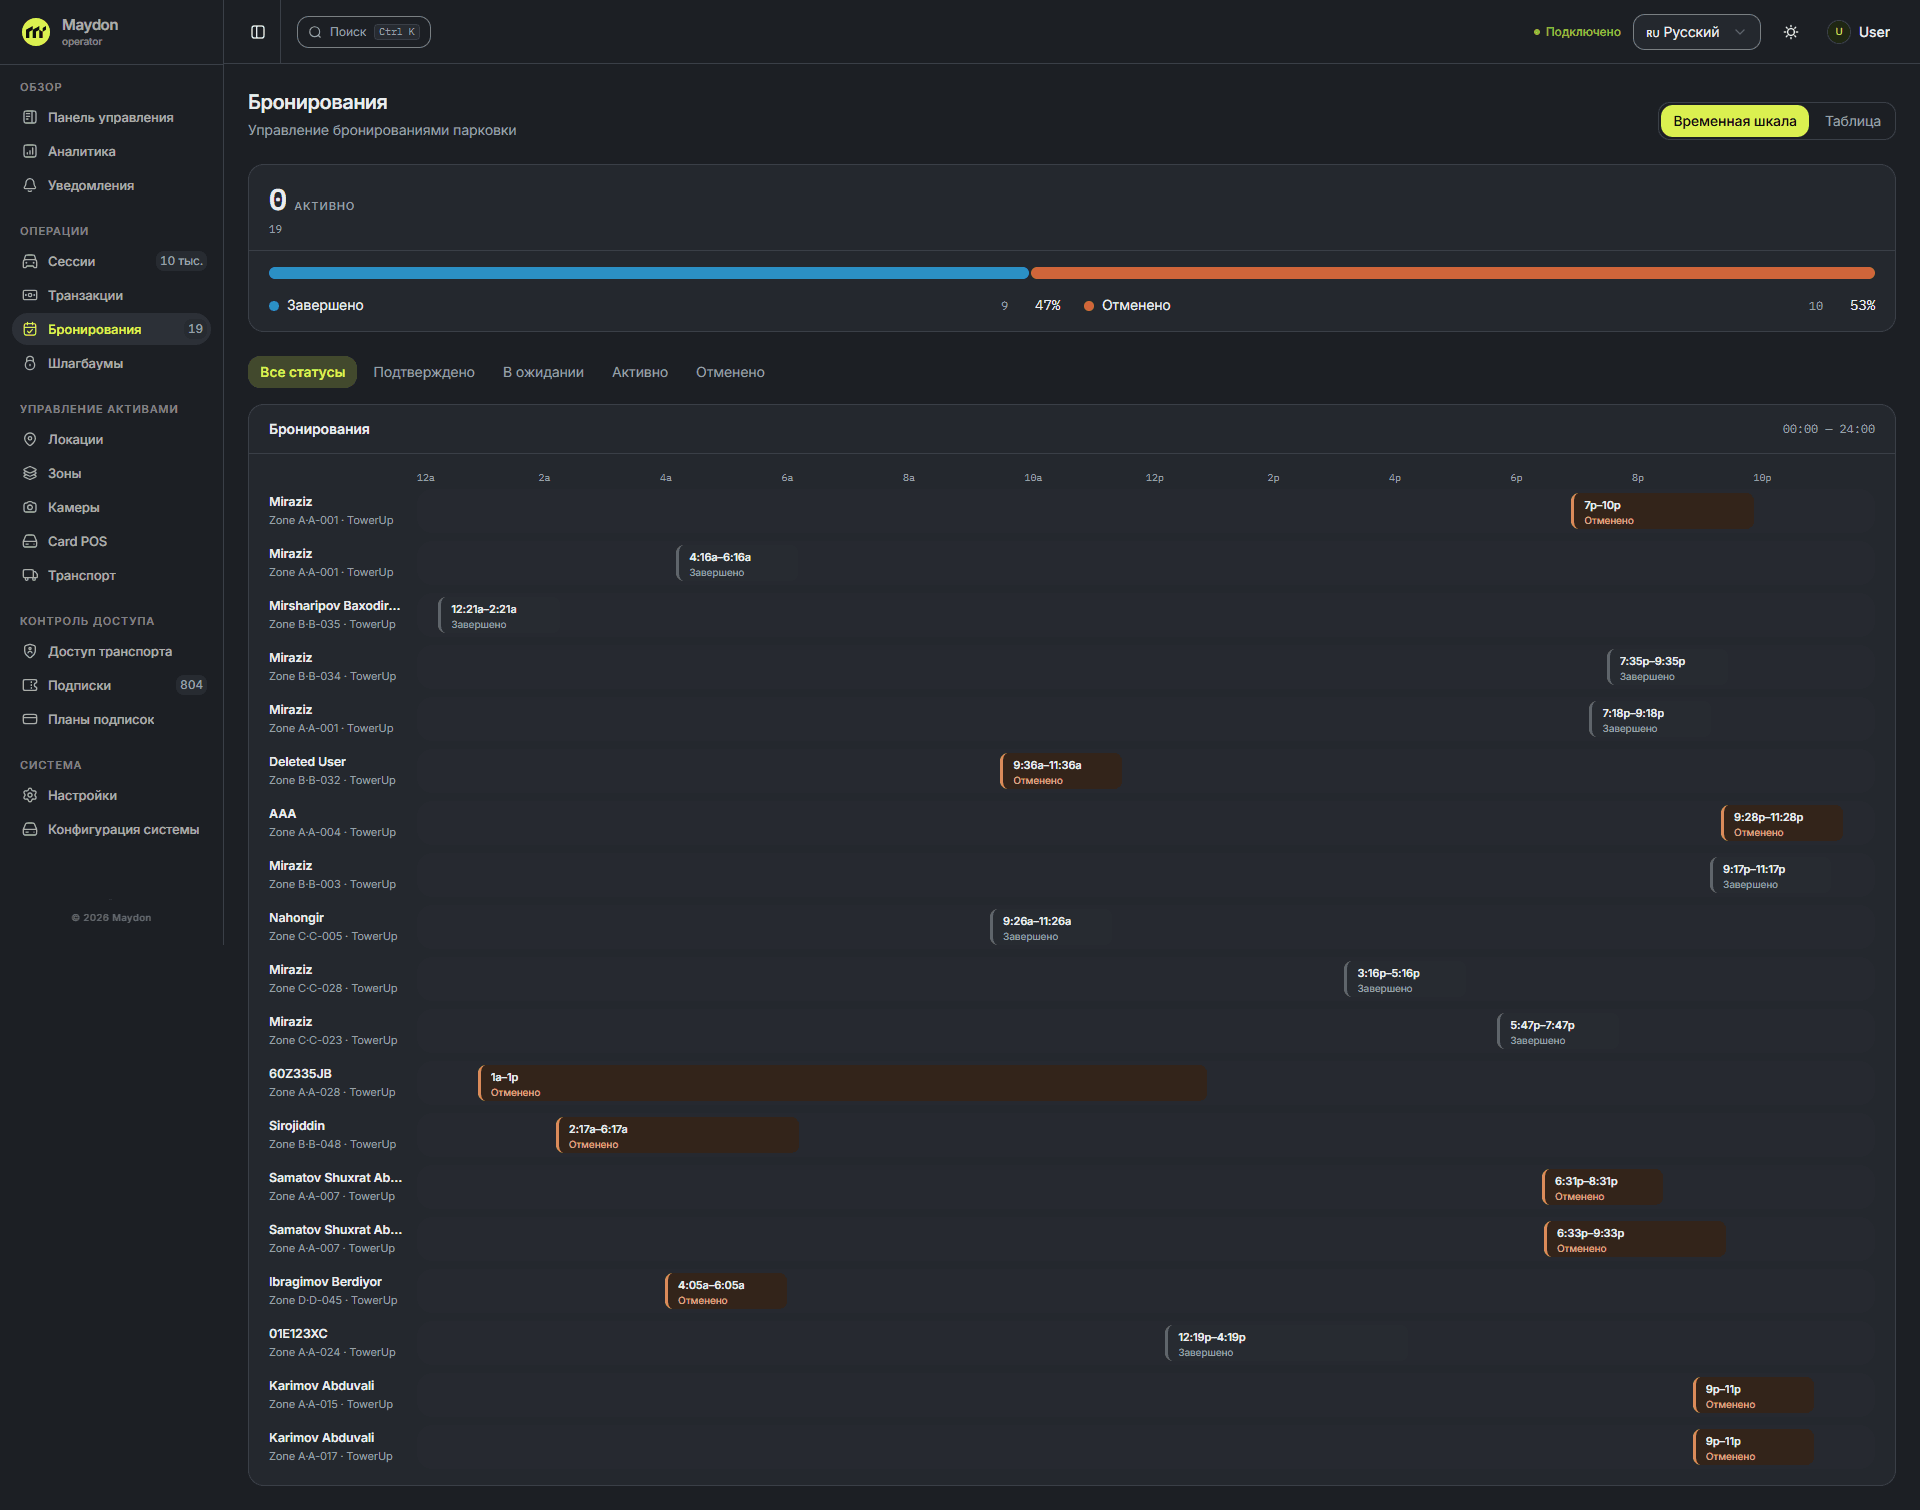Open Transport truck icon (Транспорт)

click(30, 575)
